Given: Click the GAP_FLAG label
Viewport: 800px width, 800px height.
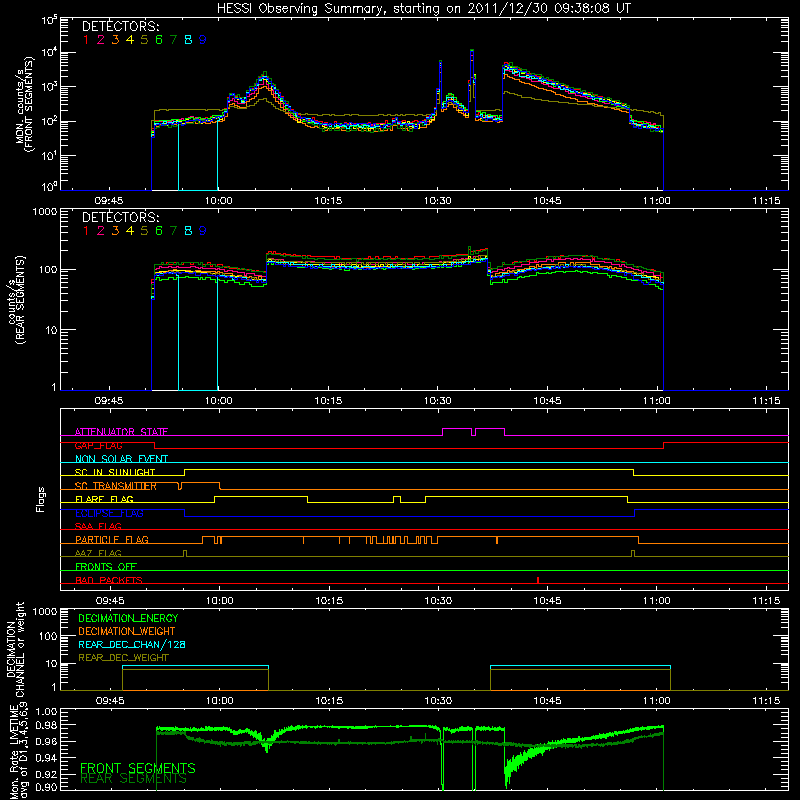Looking at the screenshot, I should 98,445.
